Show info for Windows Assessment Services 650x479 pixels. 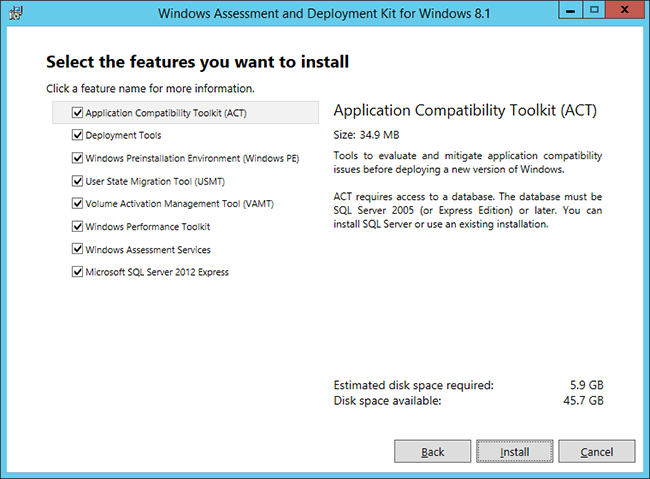point(147,250)
